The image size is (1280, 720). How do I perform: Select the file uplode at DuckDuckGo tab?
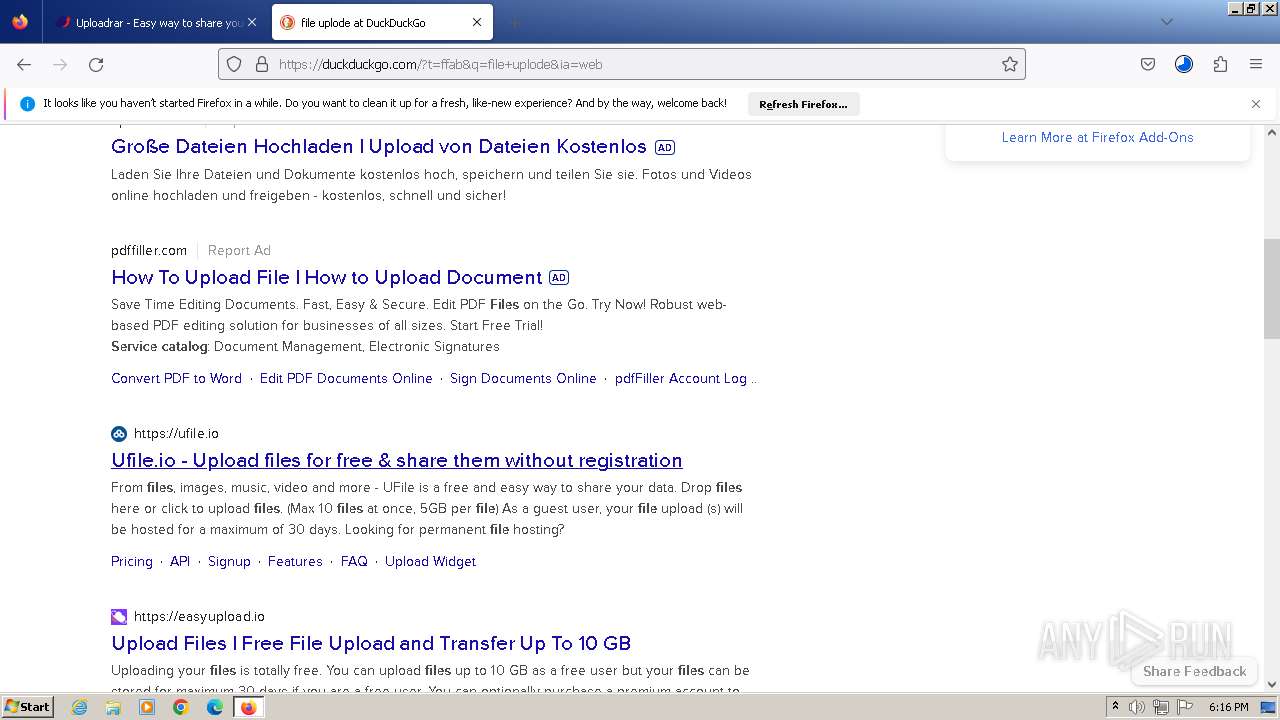380,22
